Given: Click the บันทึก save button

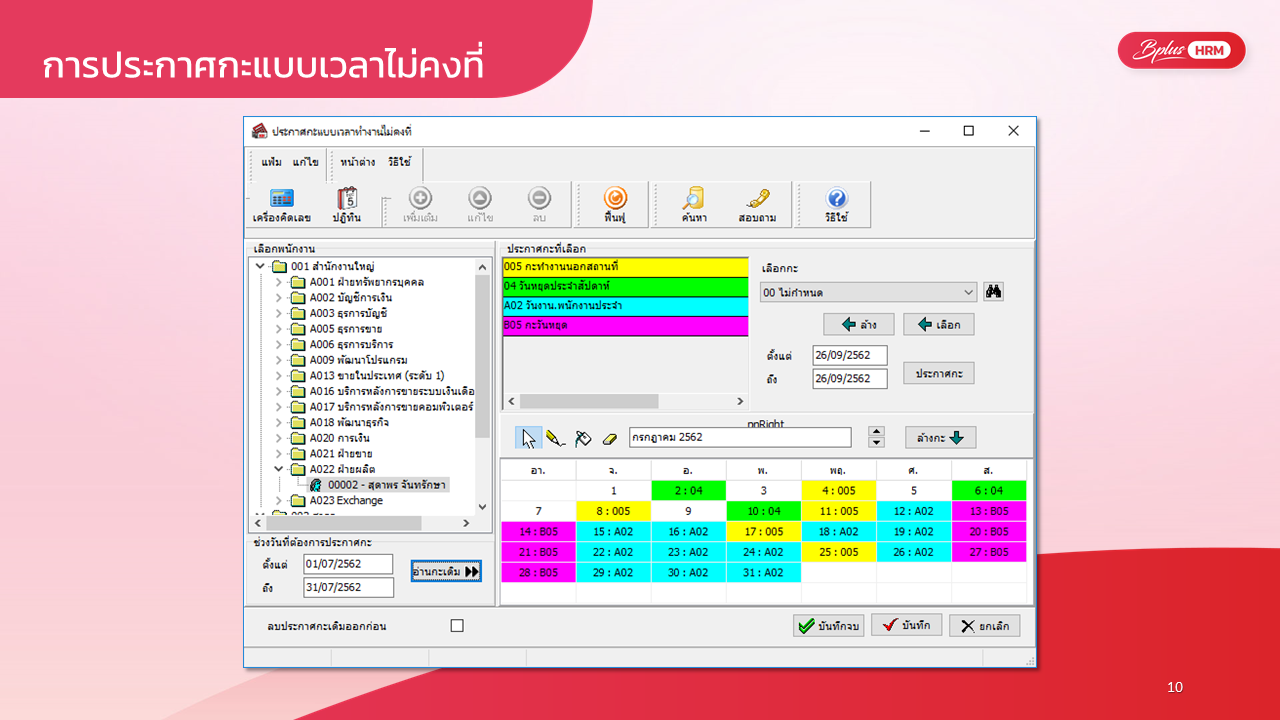Looking at the screenshot, I should click(x=906, y=625).
